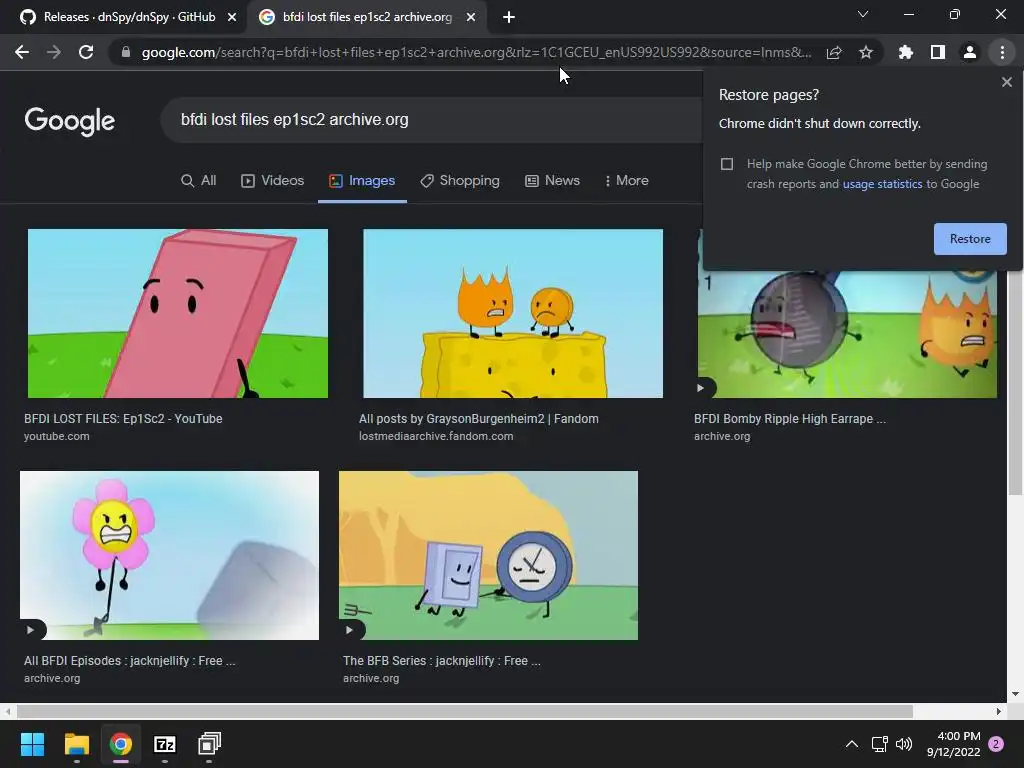Open The BFB Series jacknjellify link
1024x768 pixels.
(441, 661)
